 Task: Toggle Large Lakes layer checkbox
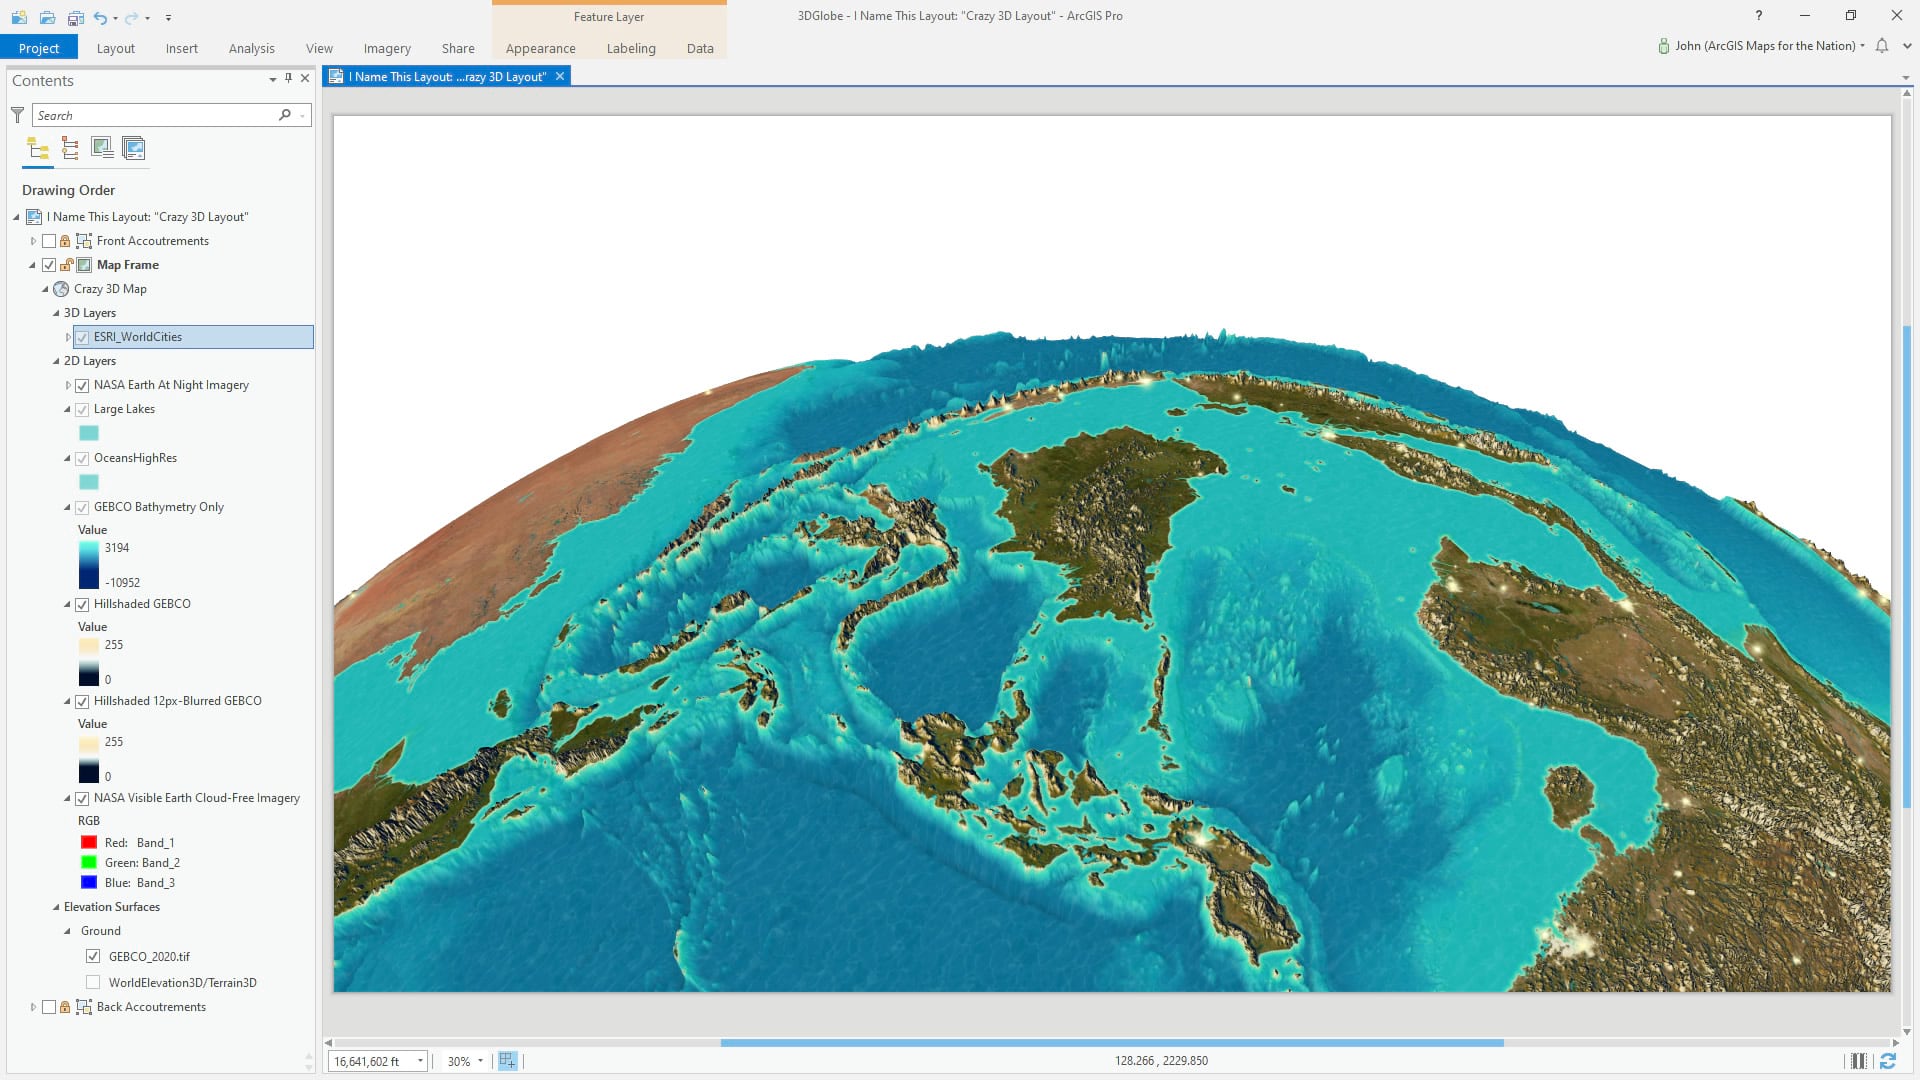[x=82, y=409]
